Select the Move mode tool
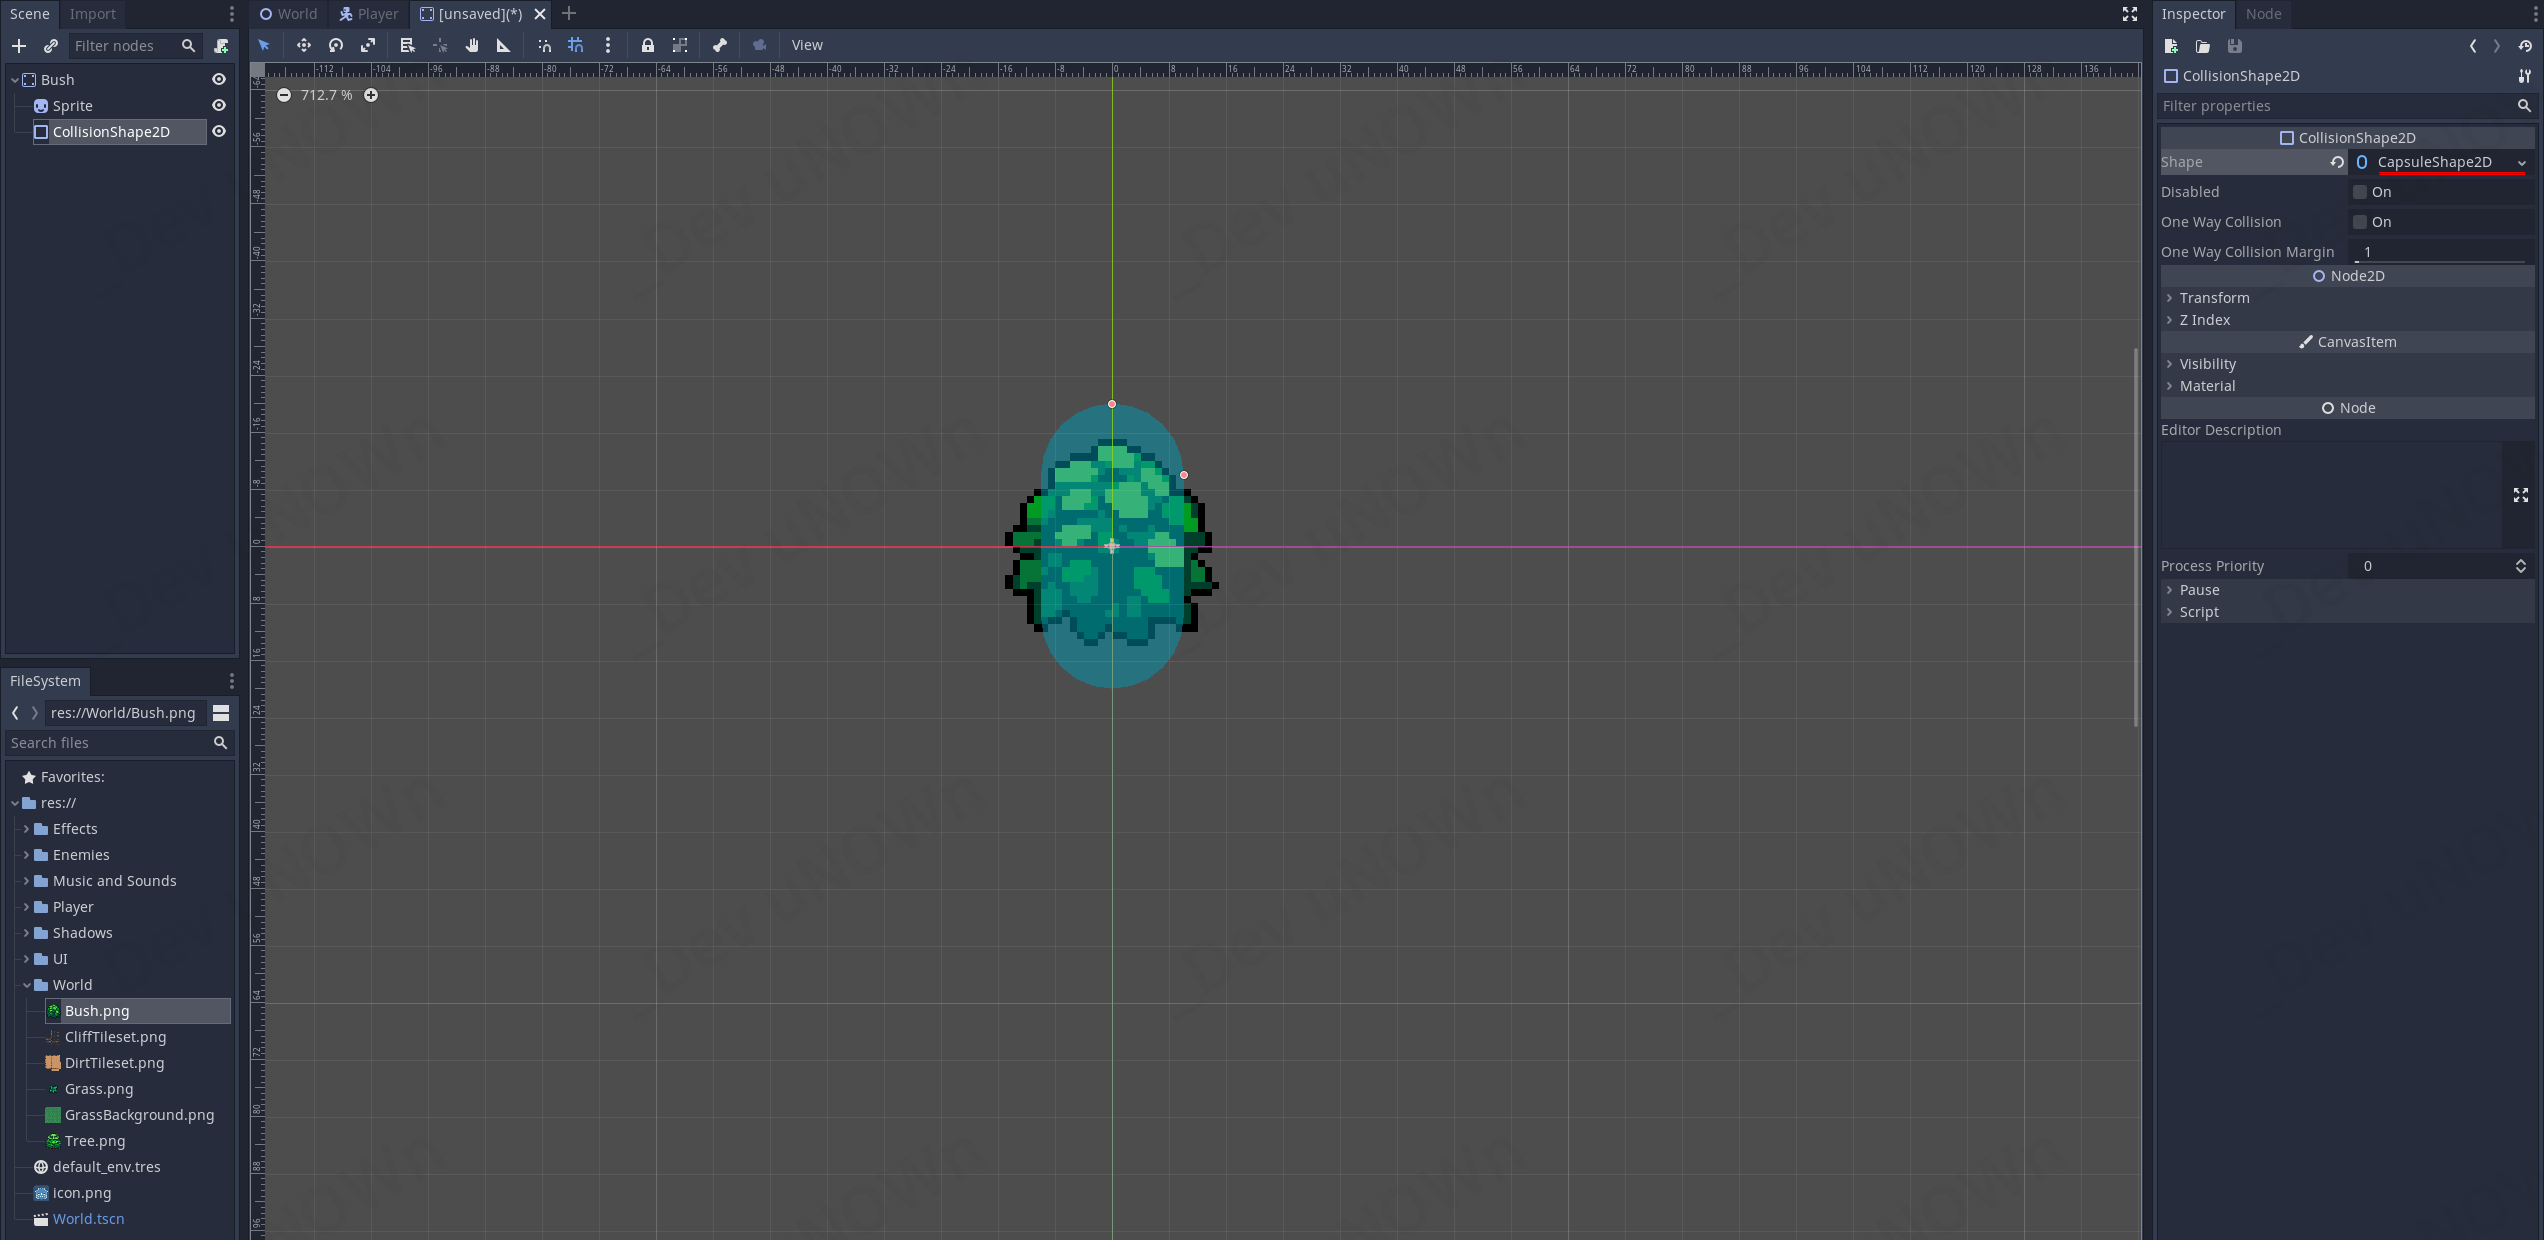 303,45
